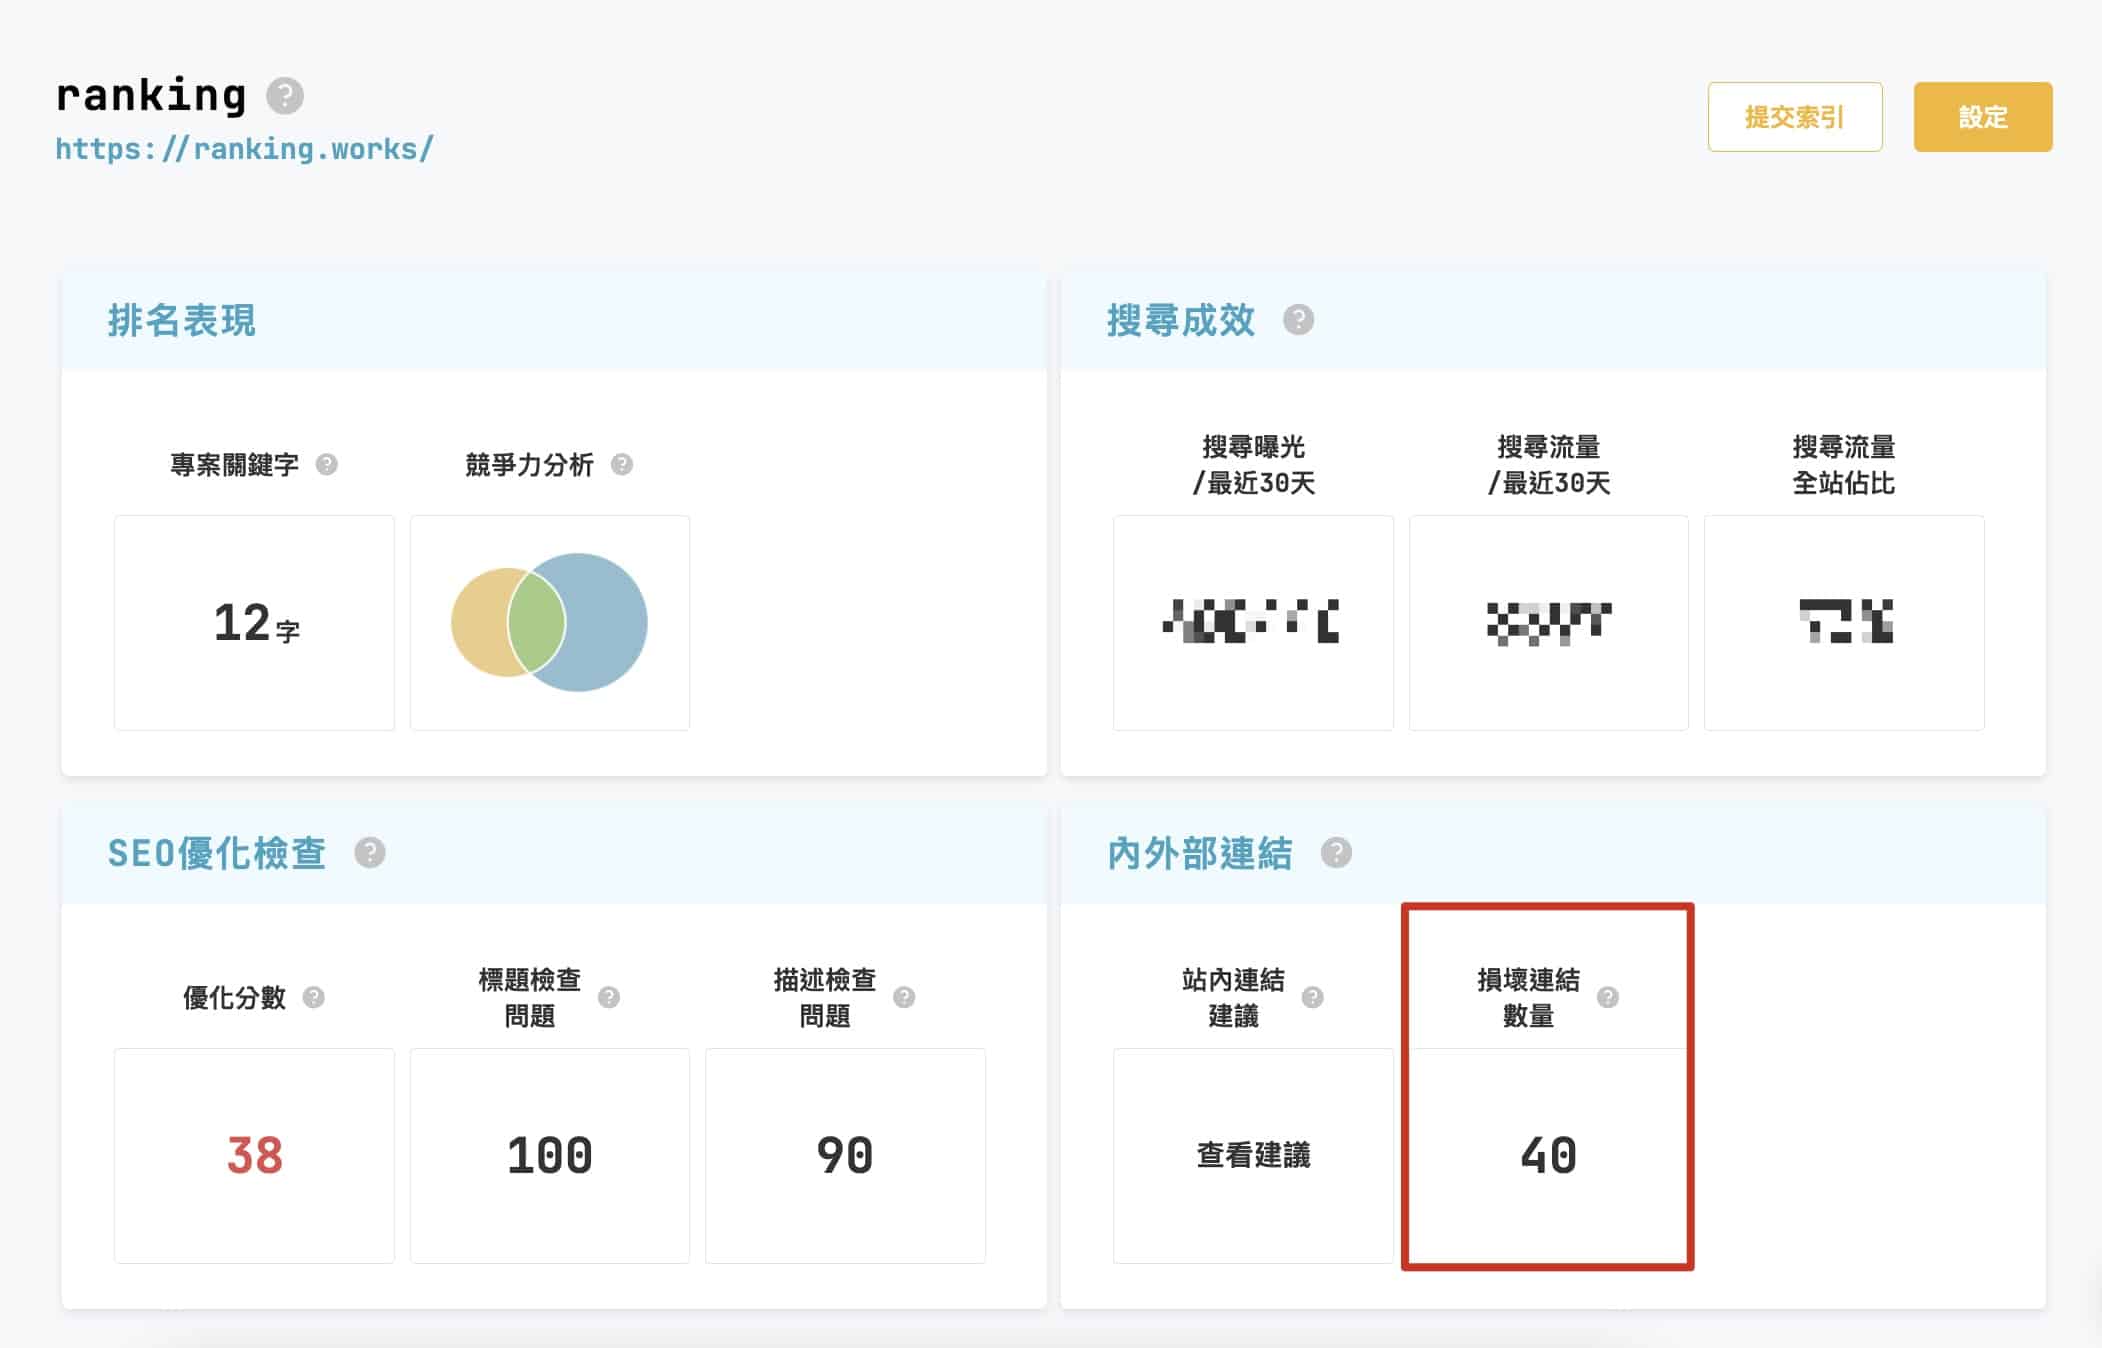The height and width of the screenshot is (1348, 2102).
Task: Open the ranking.works URL link
Action: 244,149
